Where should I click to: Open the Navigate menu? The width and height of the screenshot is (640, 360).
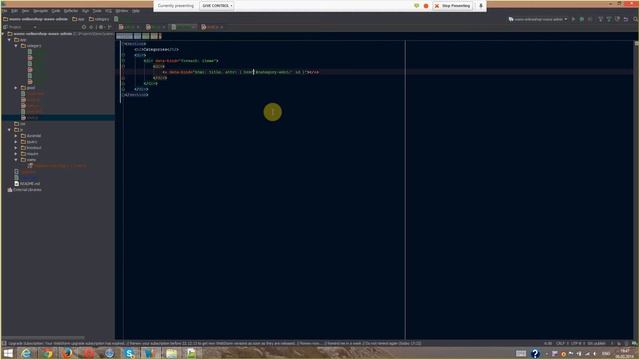click(x=40, y=11)
